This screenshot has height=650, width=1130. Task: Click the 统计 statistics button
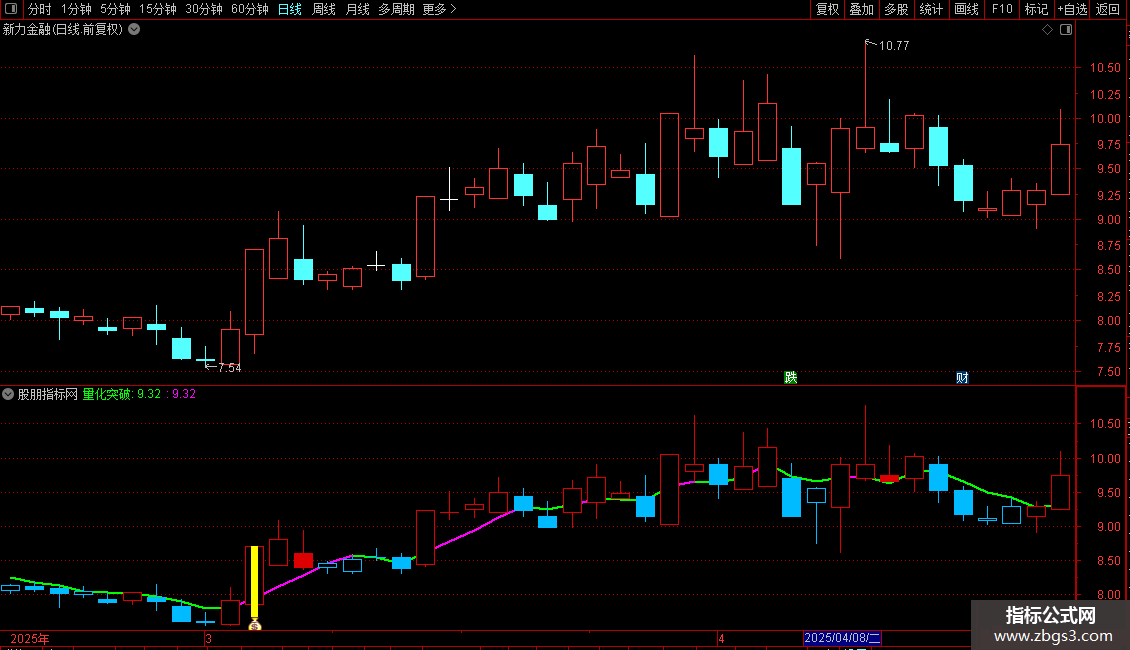pos(931,9)
